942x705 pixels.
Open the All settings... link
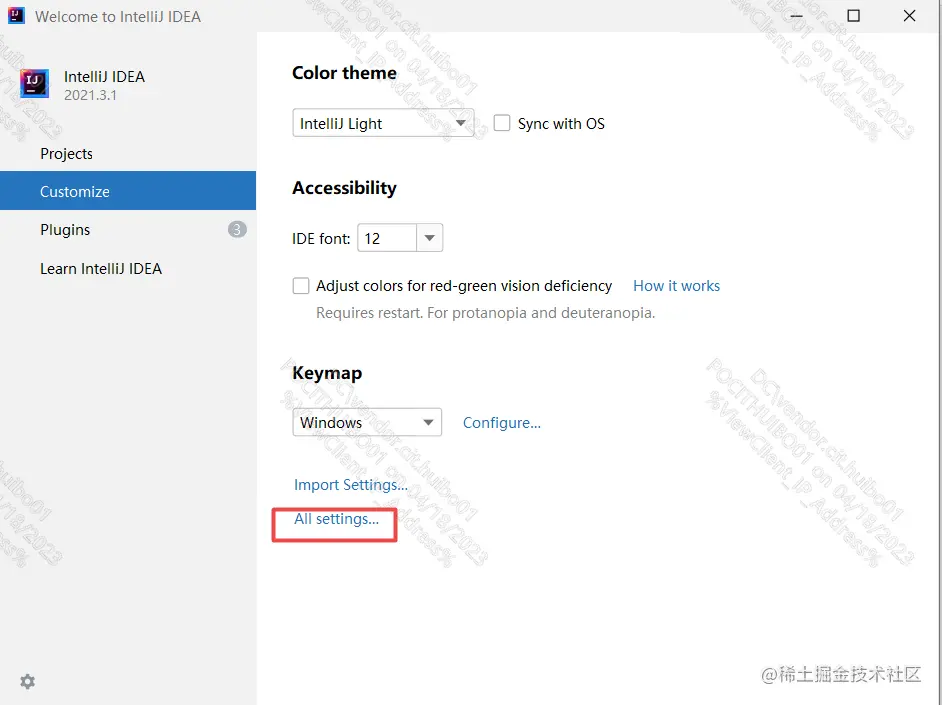[x=336, y=519]
